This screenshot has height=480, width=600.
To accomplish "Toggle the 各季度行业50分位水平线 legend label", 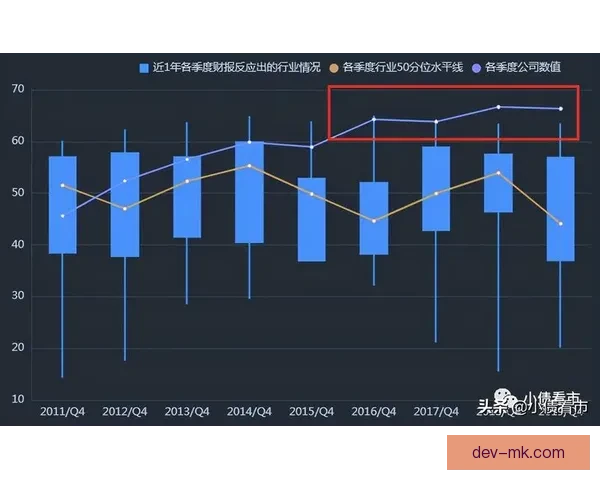I will [x=404, y=68].
